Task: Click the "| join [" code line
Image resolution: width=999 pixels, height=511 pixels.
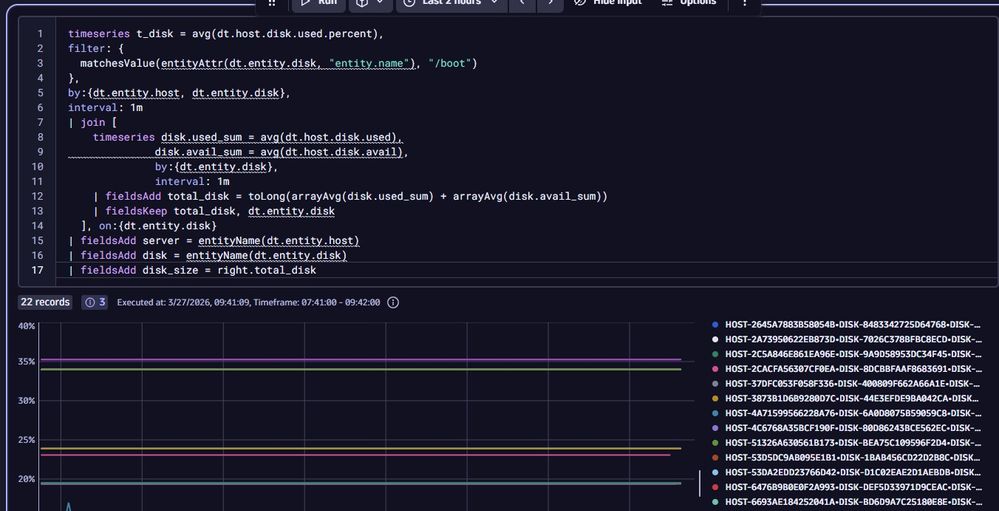Action: pyautogui.click(x=93, y=122)
